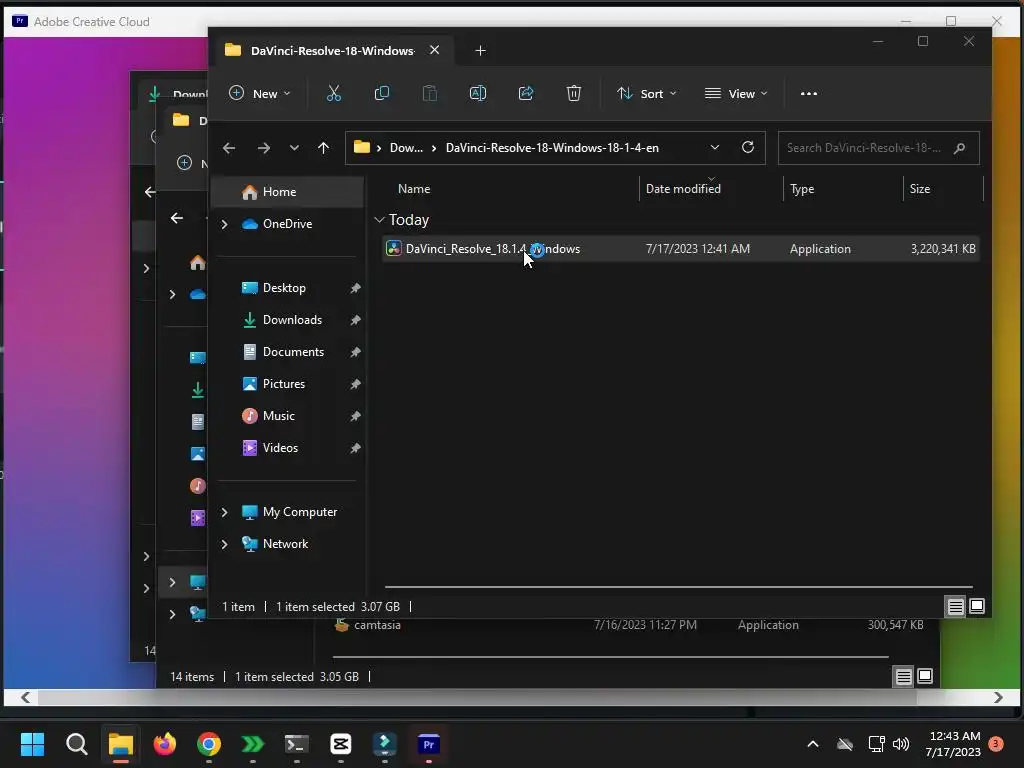Open Pictures in navigation pane

(283, 384)
